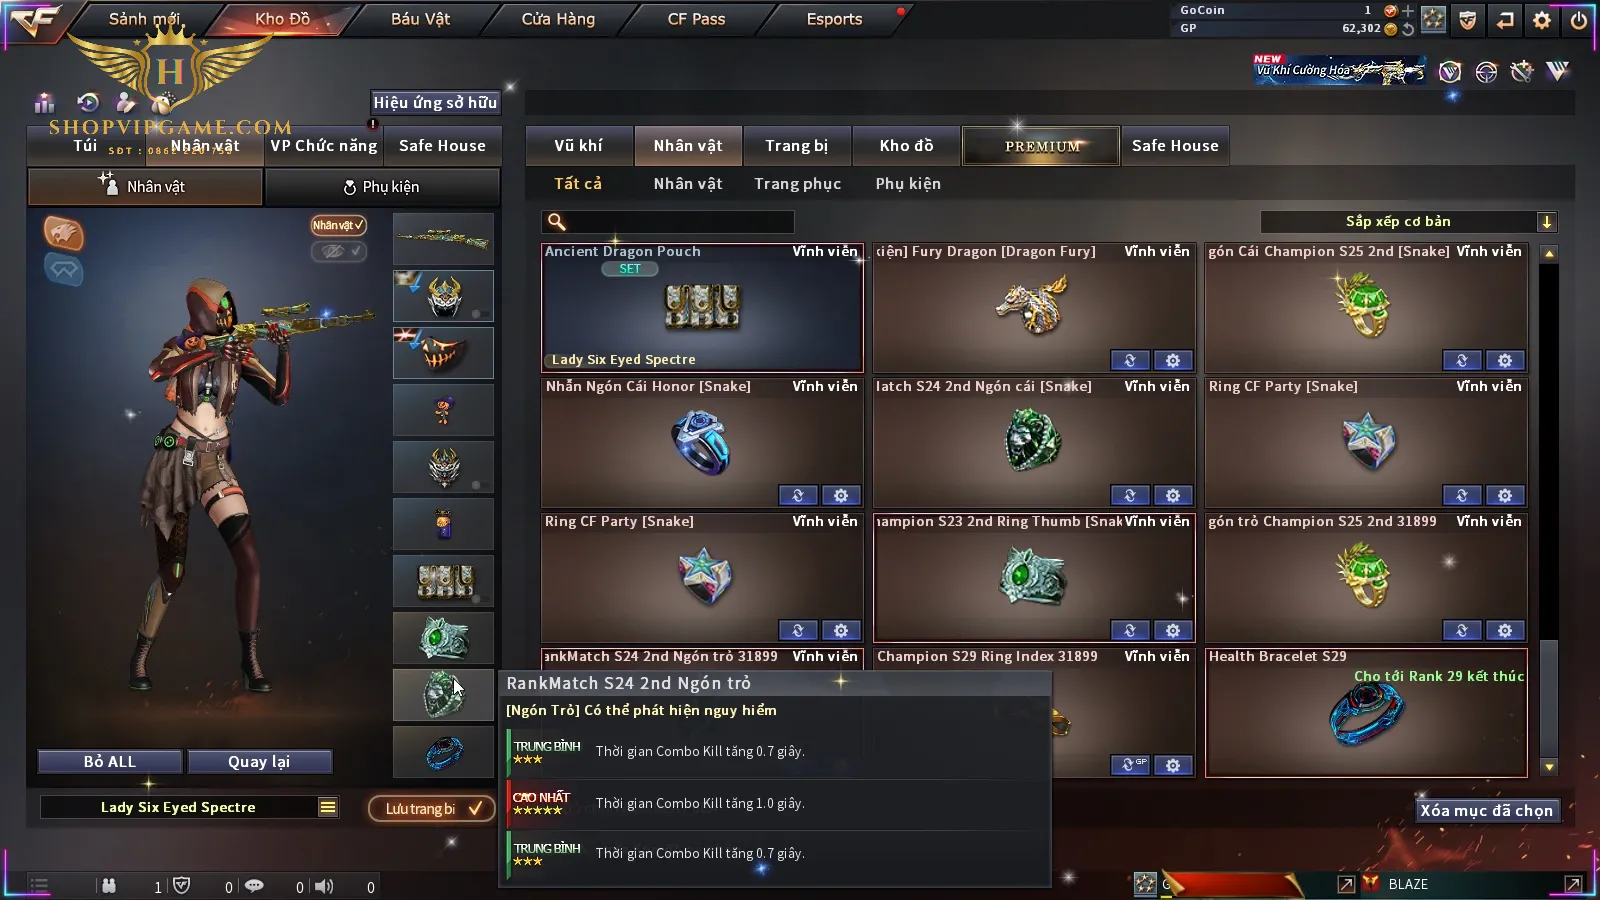Click Xóa mục đã chọn button
The width and height of the screenshot is (1600, 900).
click(1486, 810)
